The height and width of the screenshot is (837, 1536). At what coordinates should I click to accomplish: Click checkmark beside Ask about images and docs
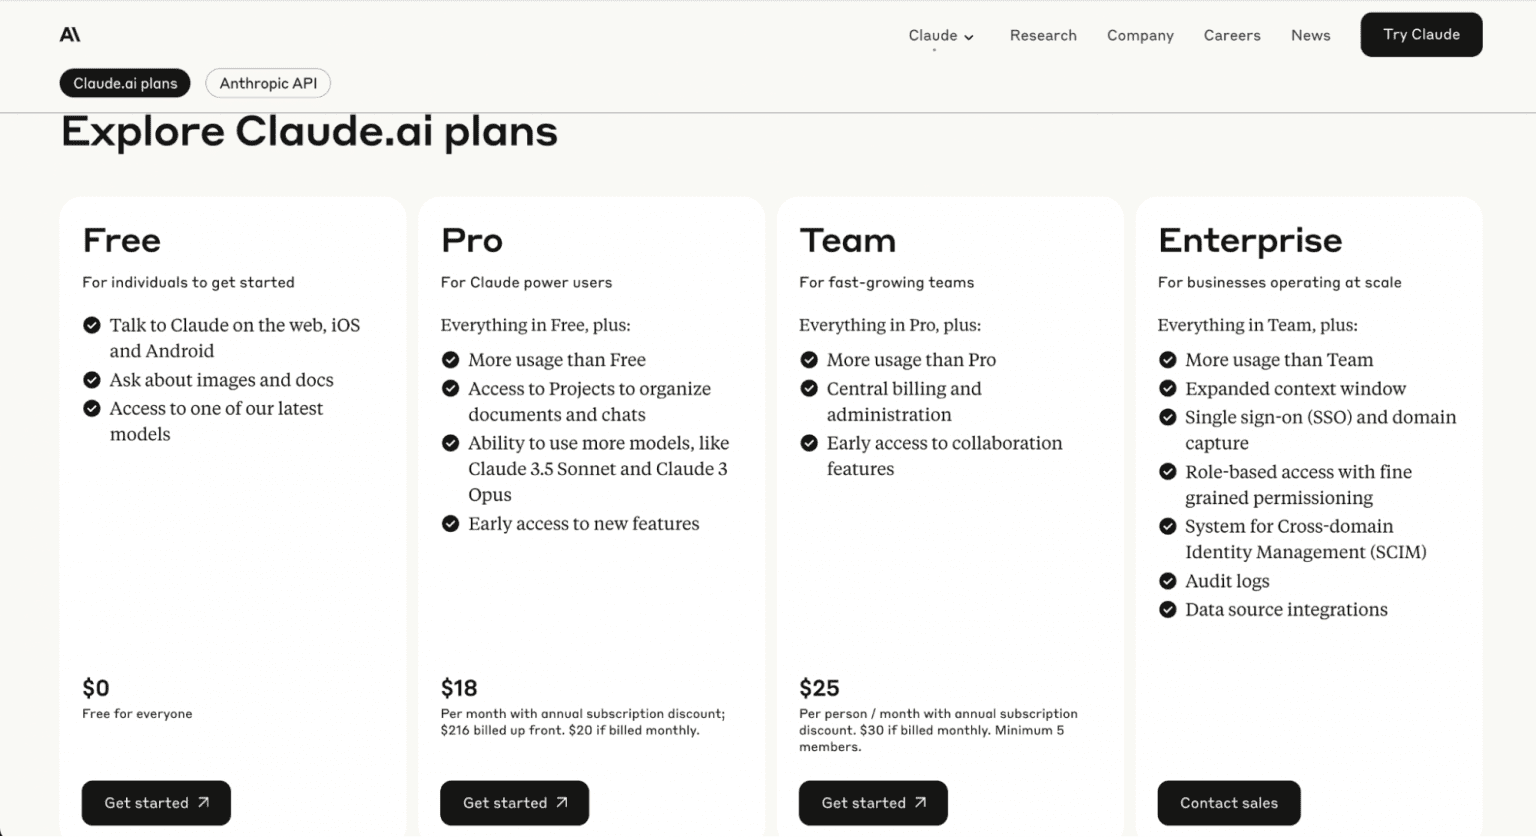(x=92, y=380)
